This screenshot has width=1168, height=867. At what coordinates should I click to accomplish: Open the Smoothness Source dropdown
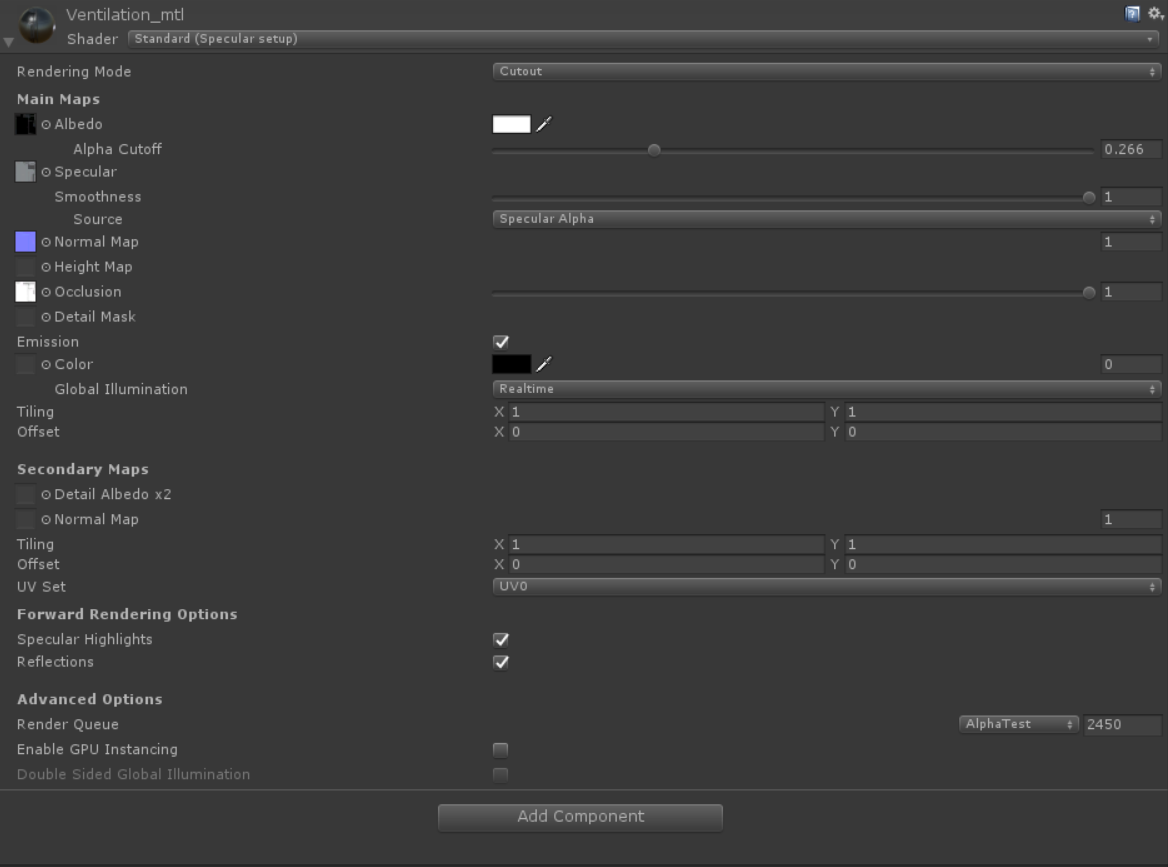[x=826, y=218]
